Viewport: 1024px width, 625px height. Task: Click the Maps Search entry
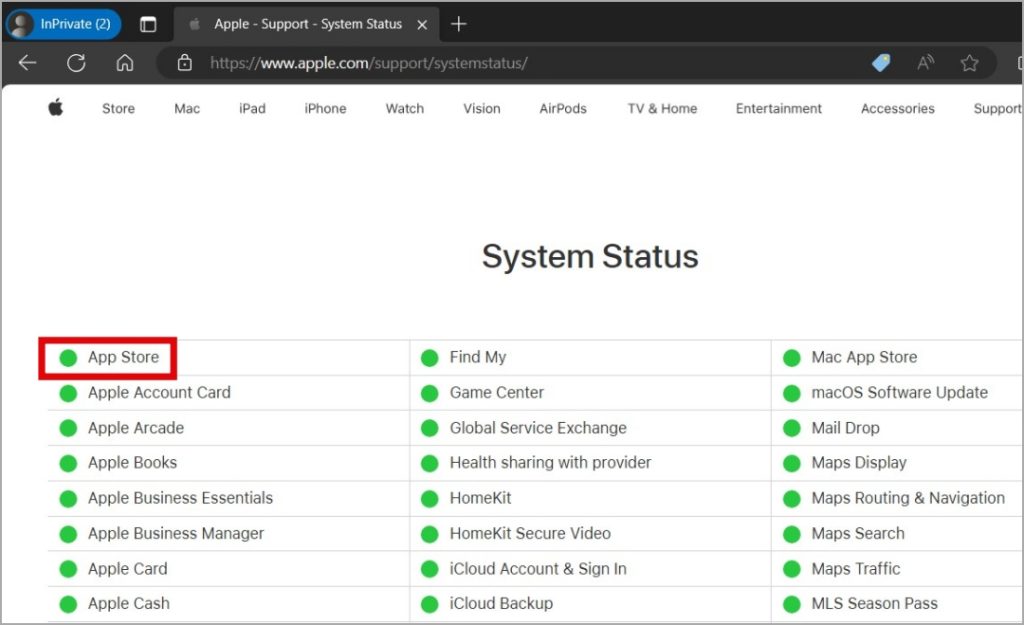click(x=858, y=534)
